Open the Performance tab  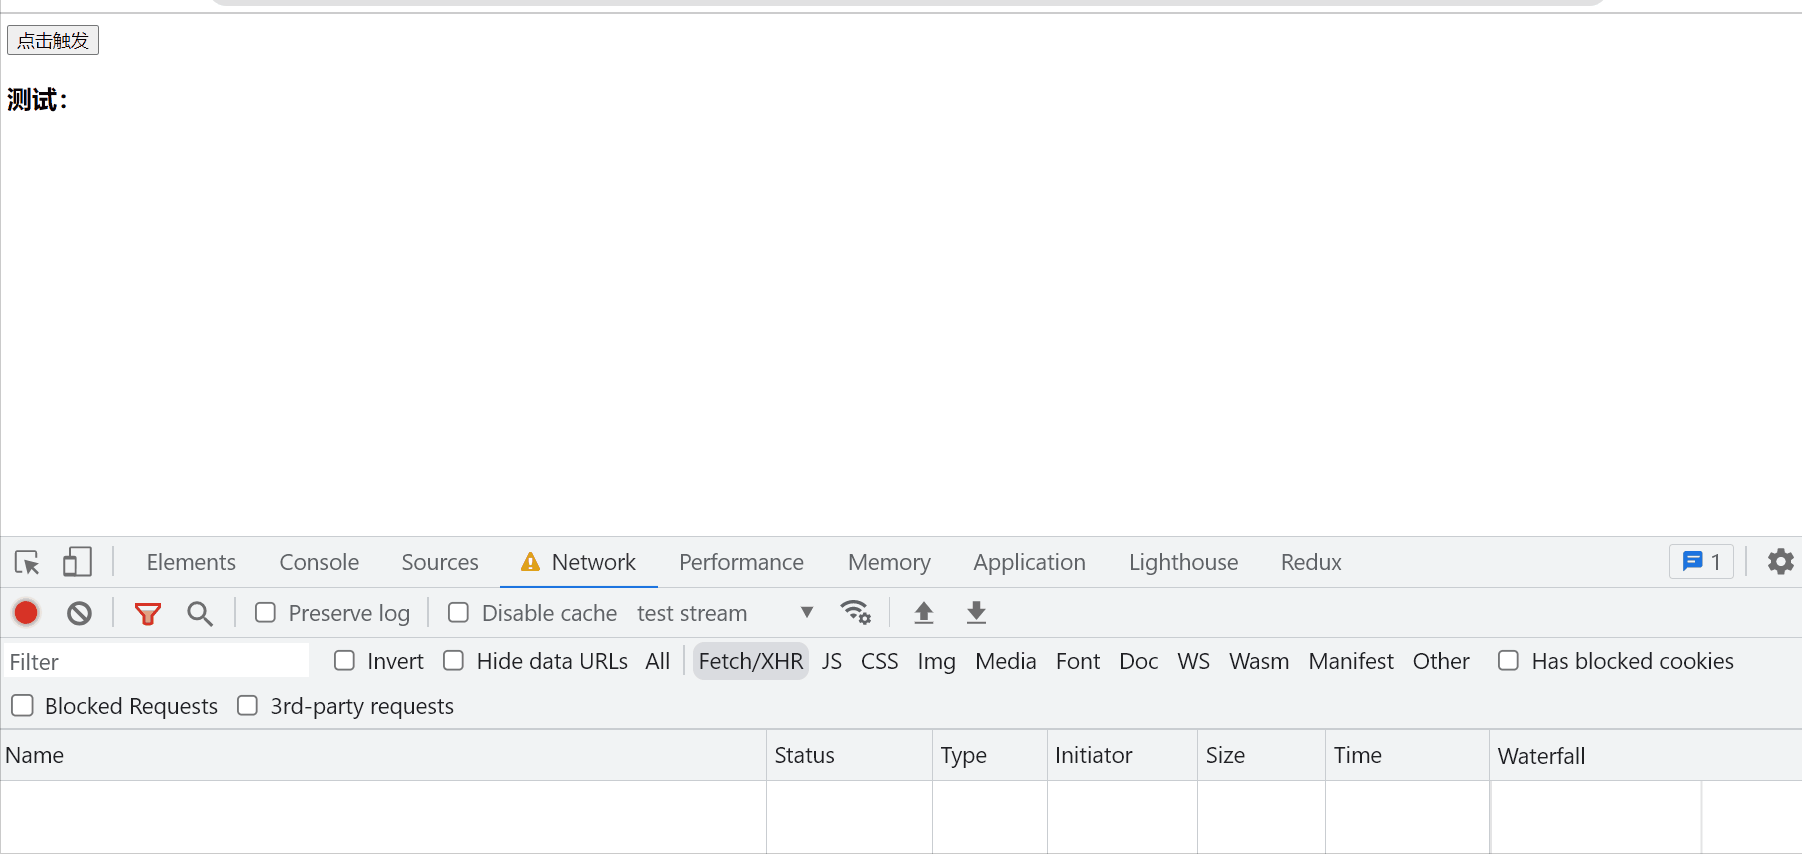(741, 562)
